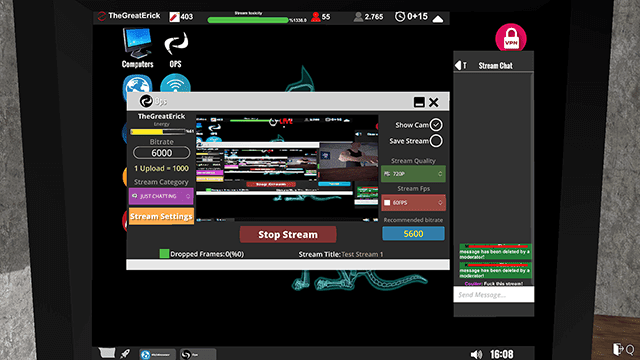Collapse Stream Chat with the left arrow
Image resolution: width=640 pixels, height=360 pixels.
pyautogui.click(x=458, y=65)
